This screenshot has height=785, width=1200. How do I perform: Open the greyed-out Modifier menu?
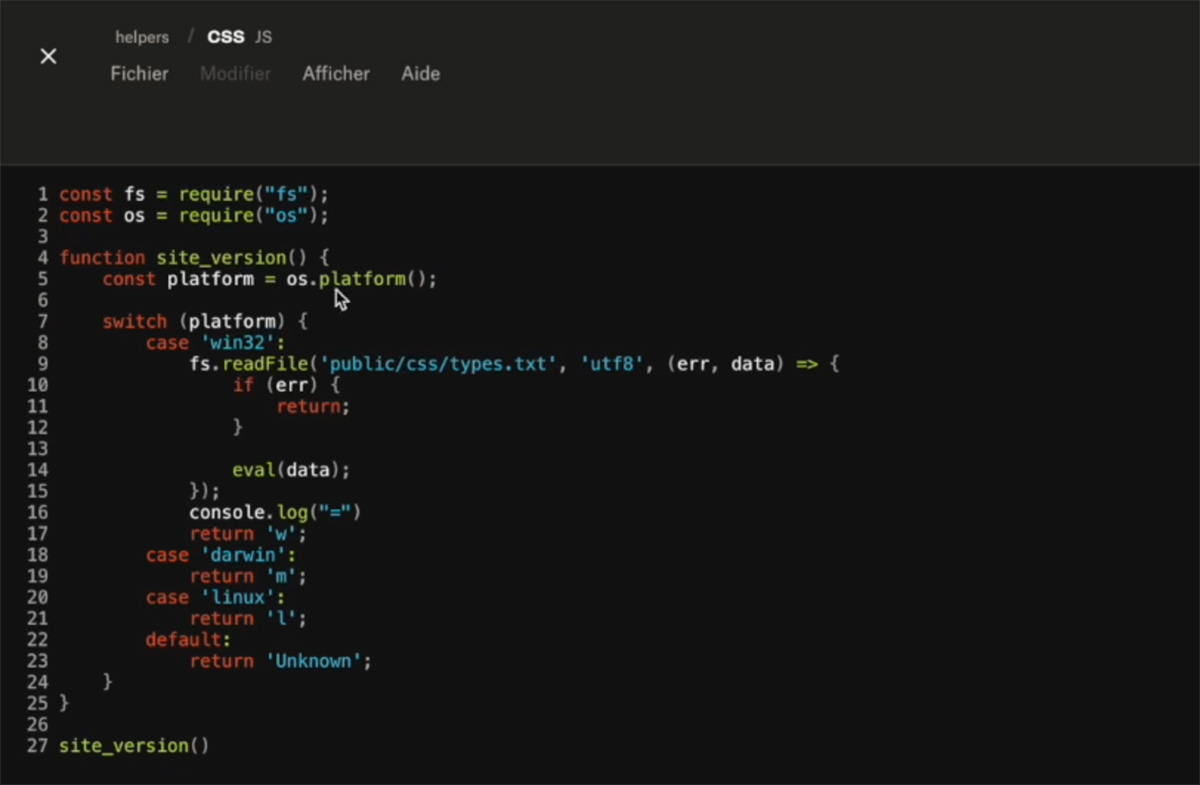pos(235,74)
